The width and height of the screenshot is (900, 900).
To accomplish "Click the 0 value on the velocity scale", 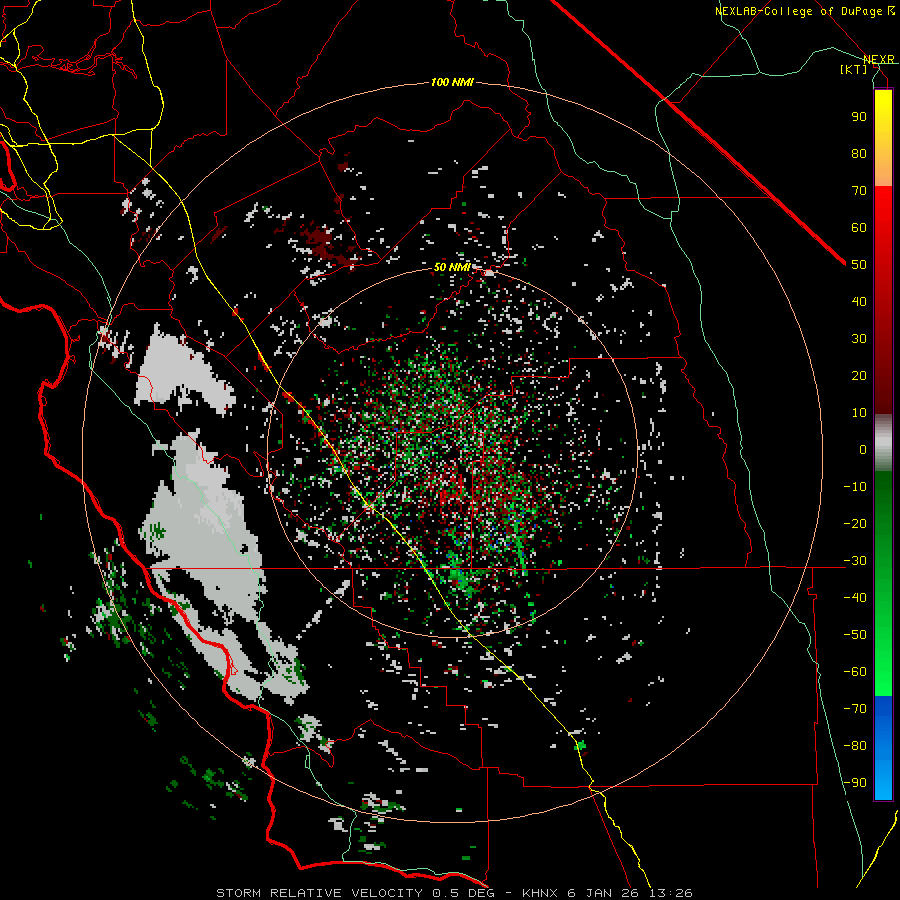I will pyautogui.click(x=863, y=449).
